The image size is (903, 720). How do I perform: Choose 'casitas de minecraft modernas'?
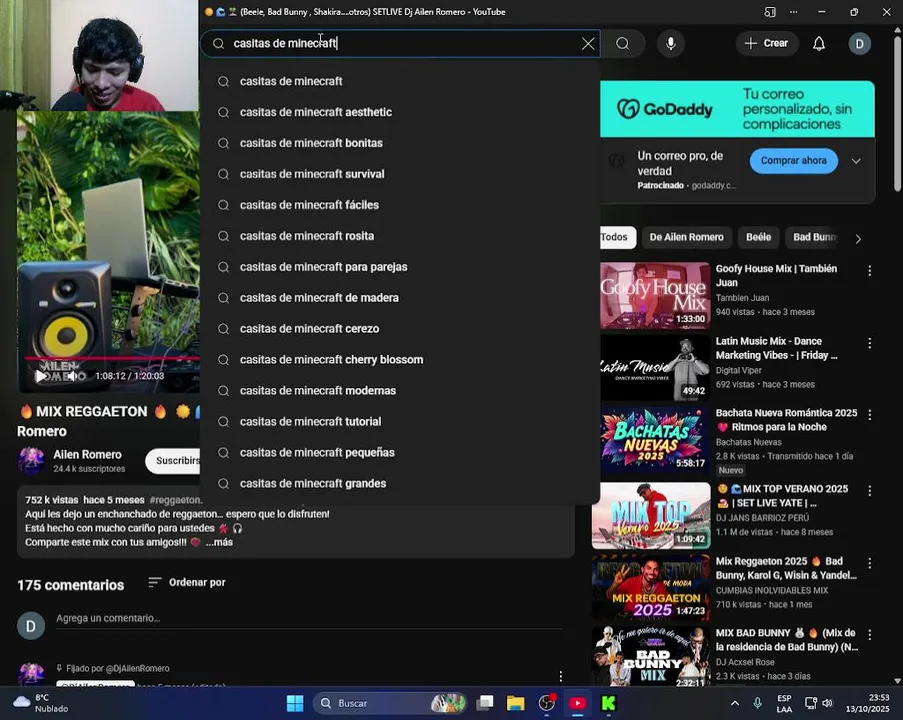[400, 391]
